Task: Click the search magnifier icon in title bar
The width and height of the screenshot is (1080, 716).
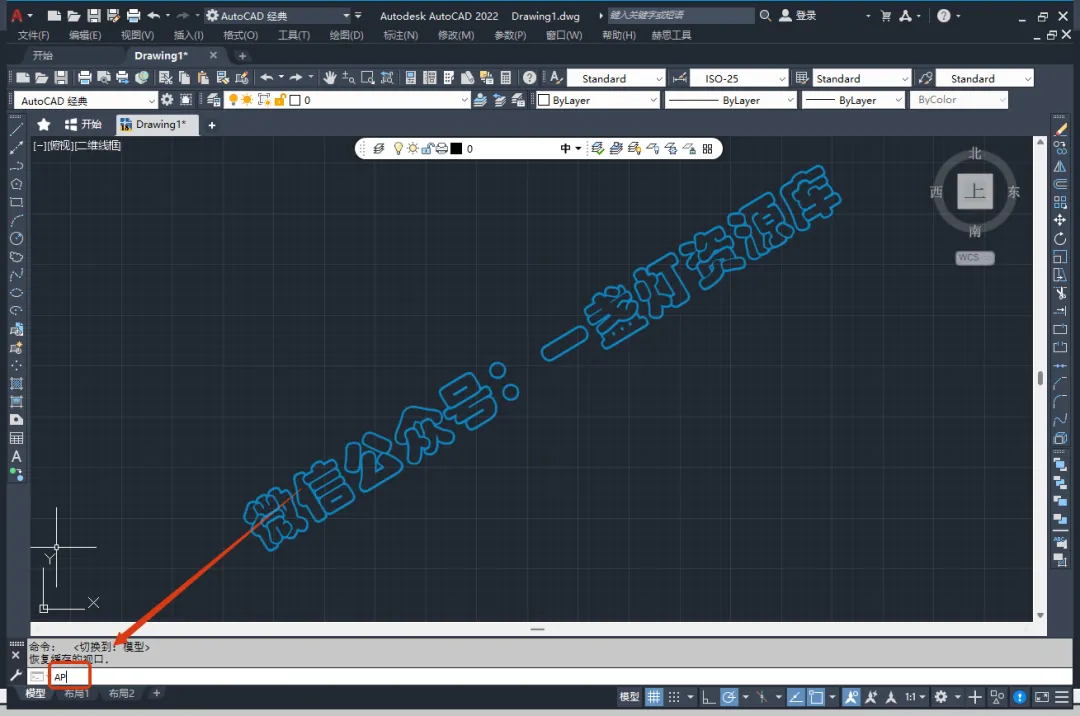Action: (x=765, y=15)
